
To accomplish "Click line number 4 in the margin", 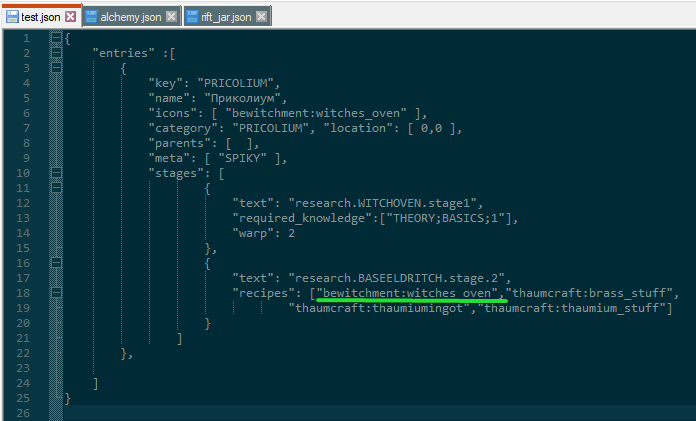I will coord(27,83).
